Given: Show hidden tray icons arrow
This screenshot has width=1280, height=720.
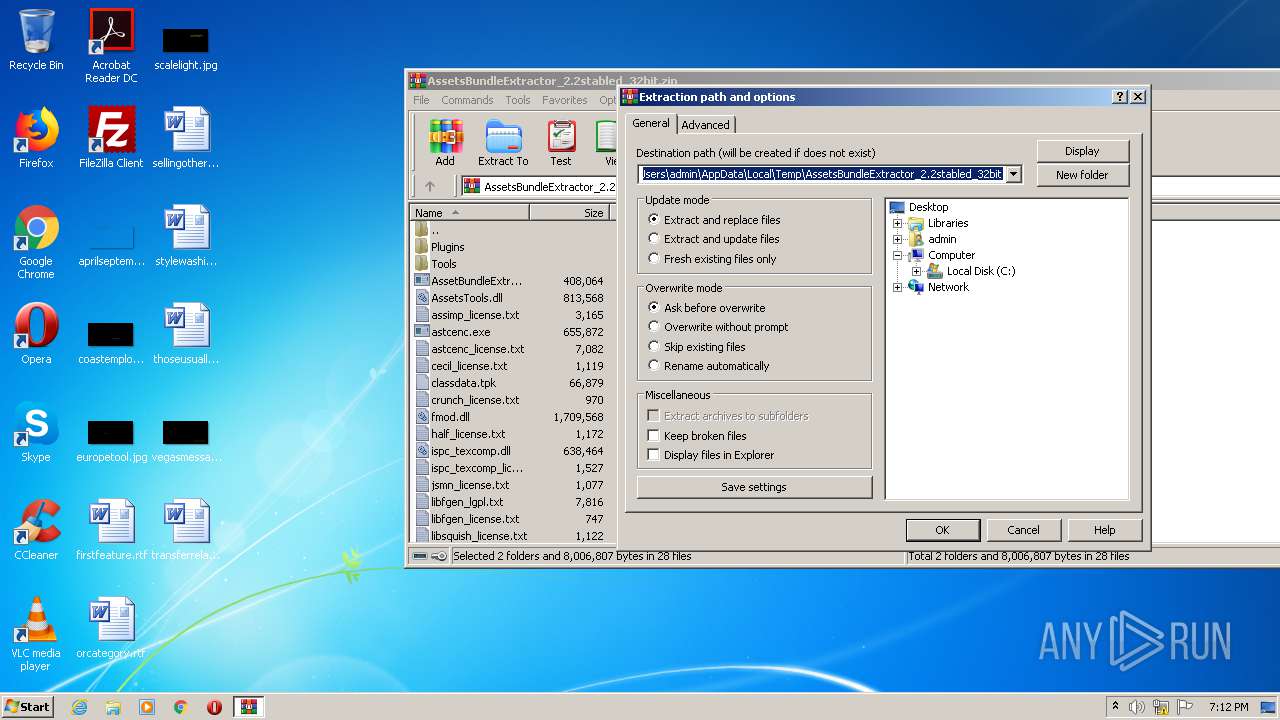Looking at the screenshot, I should (x=1115, y=707).
